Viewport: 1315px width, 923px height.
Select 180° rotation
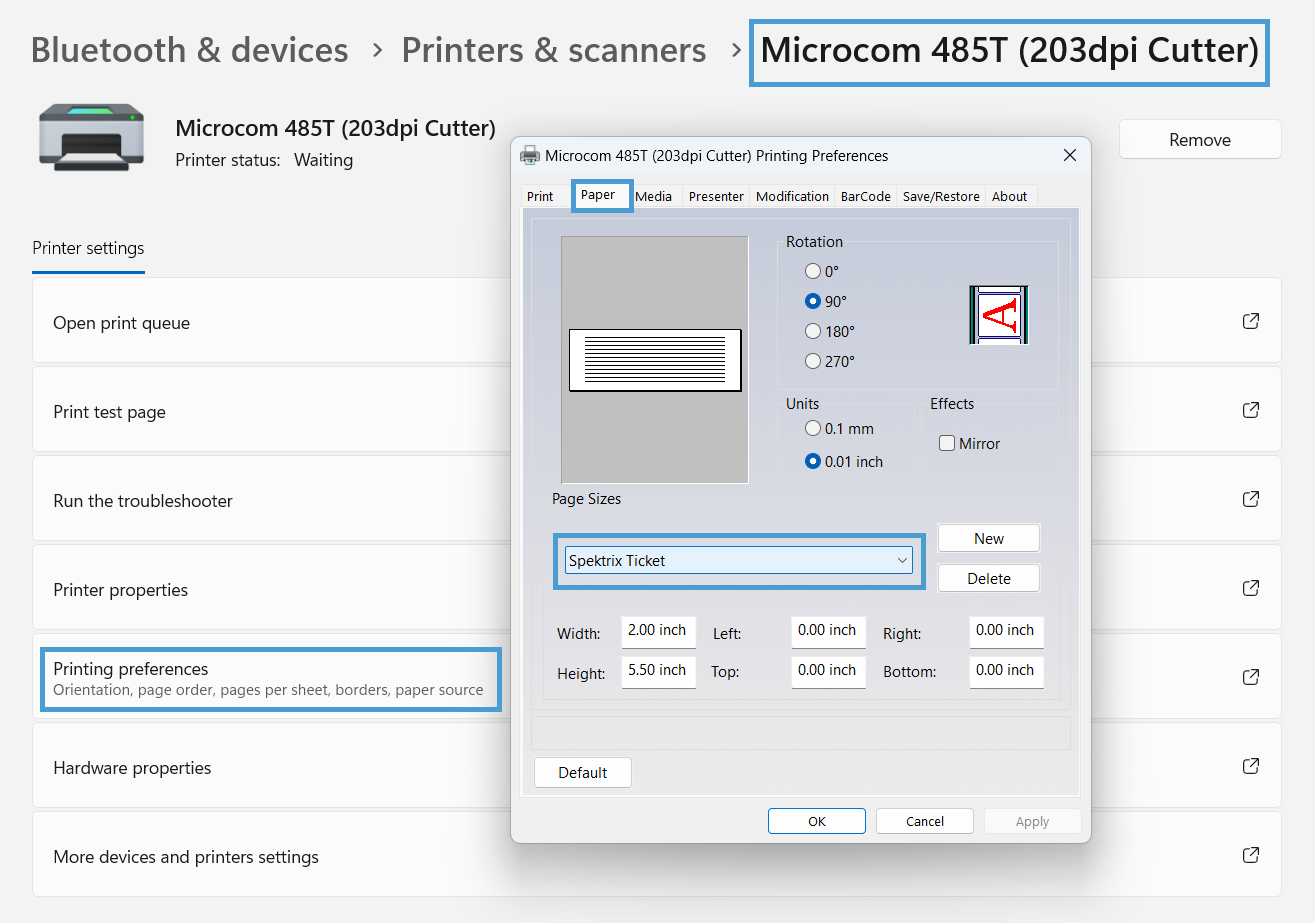tap(812, 331)
